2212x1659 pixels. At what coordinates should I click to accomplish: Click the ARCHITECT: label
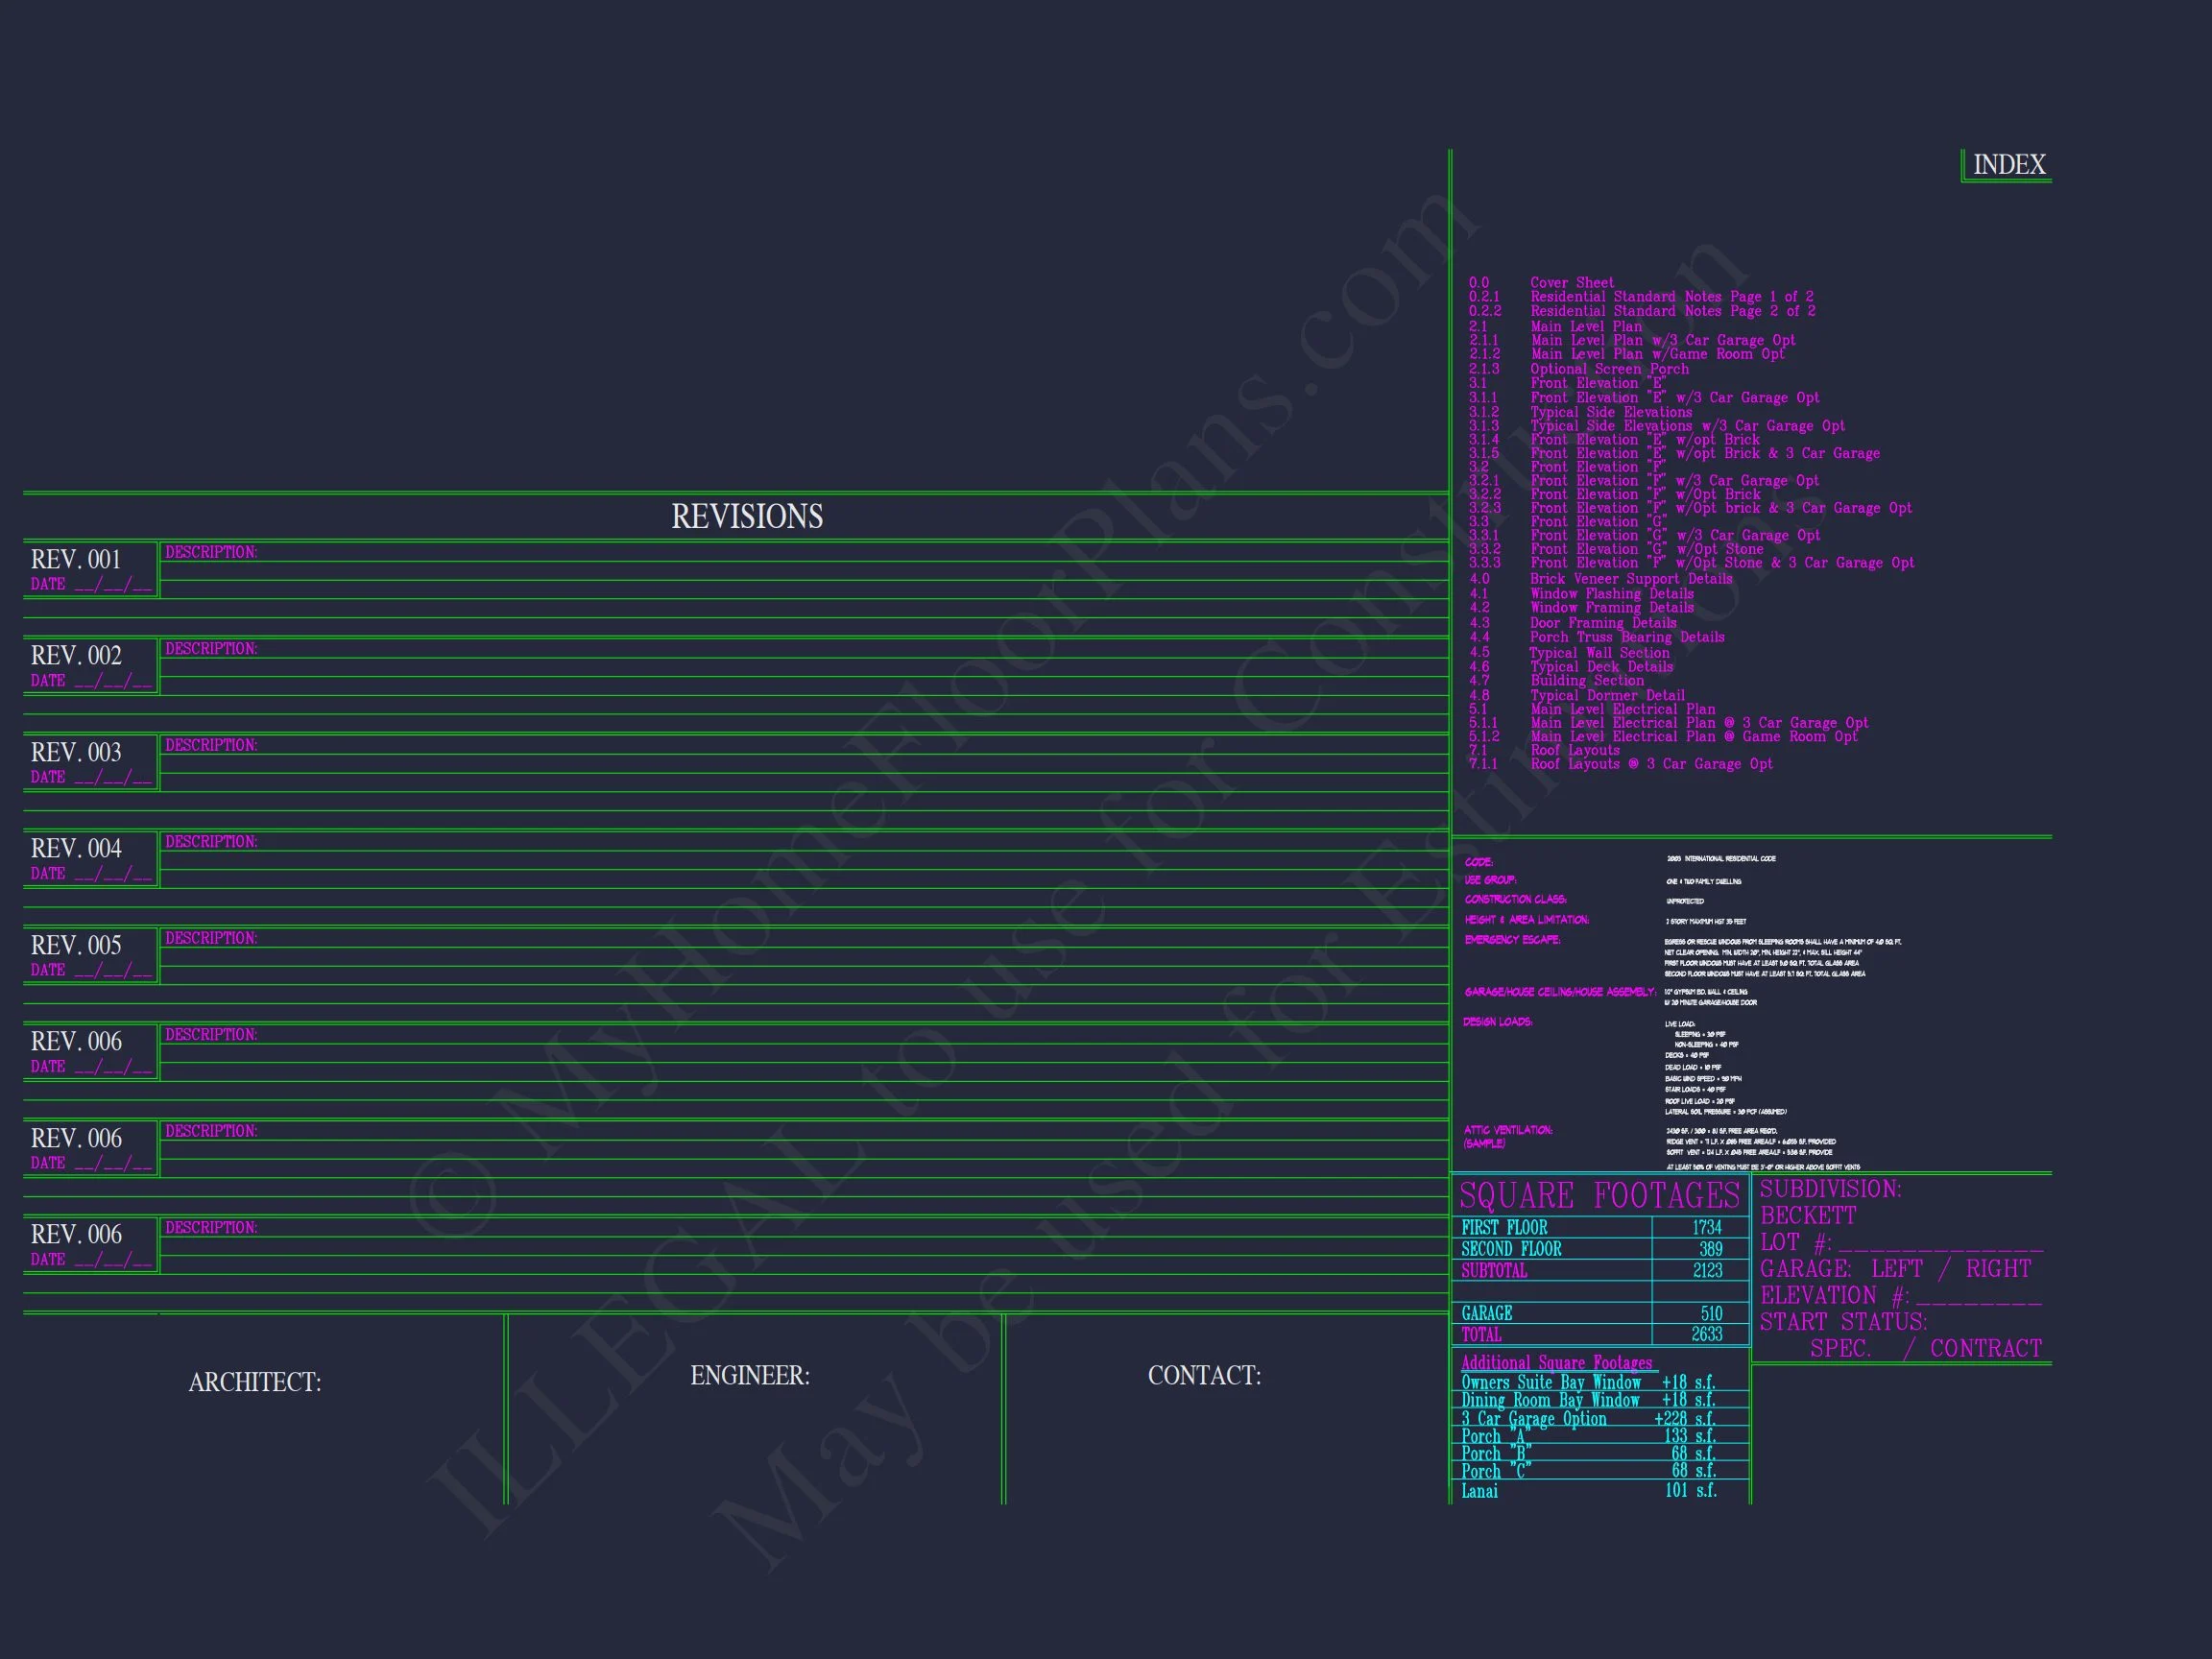(x=255, y=1382)
